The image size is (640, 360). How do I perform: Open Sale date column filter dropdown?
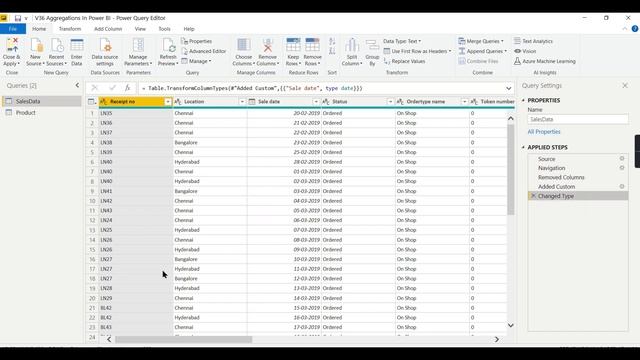point(316,102)
